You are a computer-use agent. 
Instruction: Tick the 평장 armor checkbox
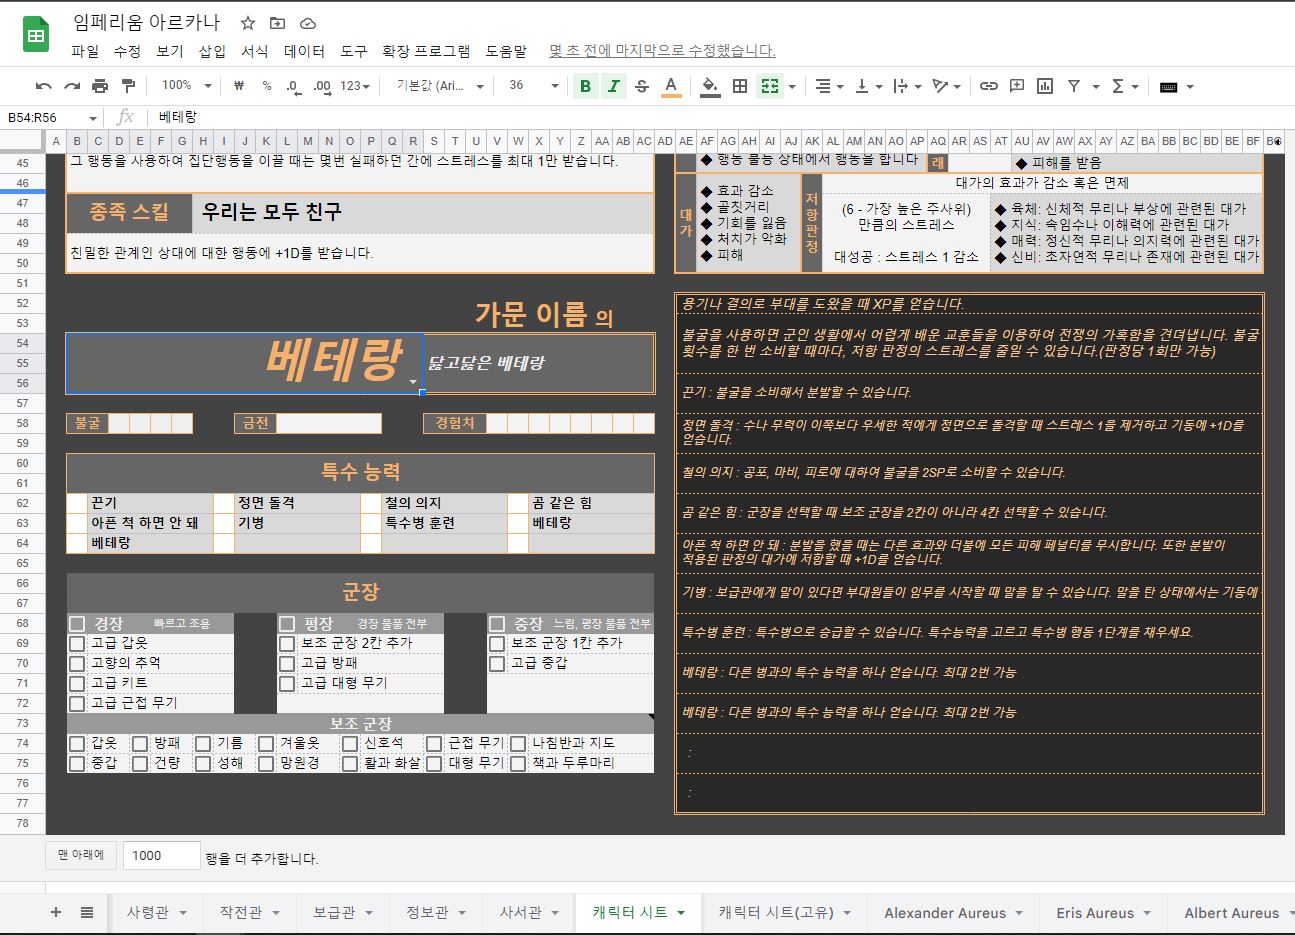click(x=287, y=624)
